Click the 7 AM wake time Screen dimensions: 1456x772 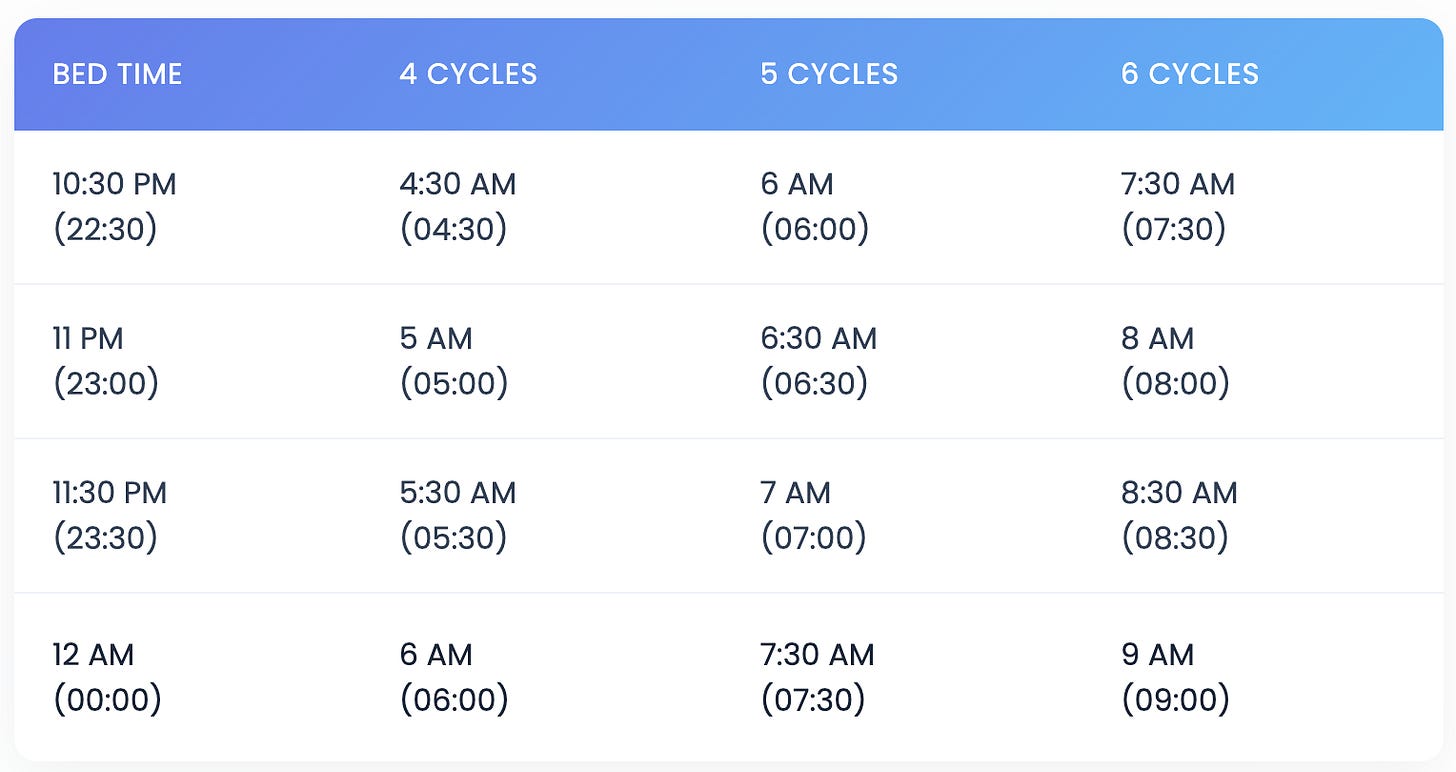(x=813, y=515)
